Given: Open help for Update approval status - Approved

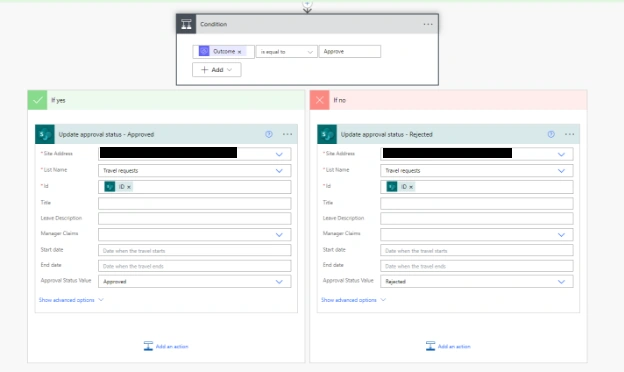Looking at the screenshot, I should 269,134.
